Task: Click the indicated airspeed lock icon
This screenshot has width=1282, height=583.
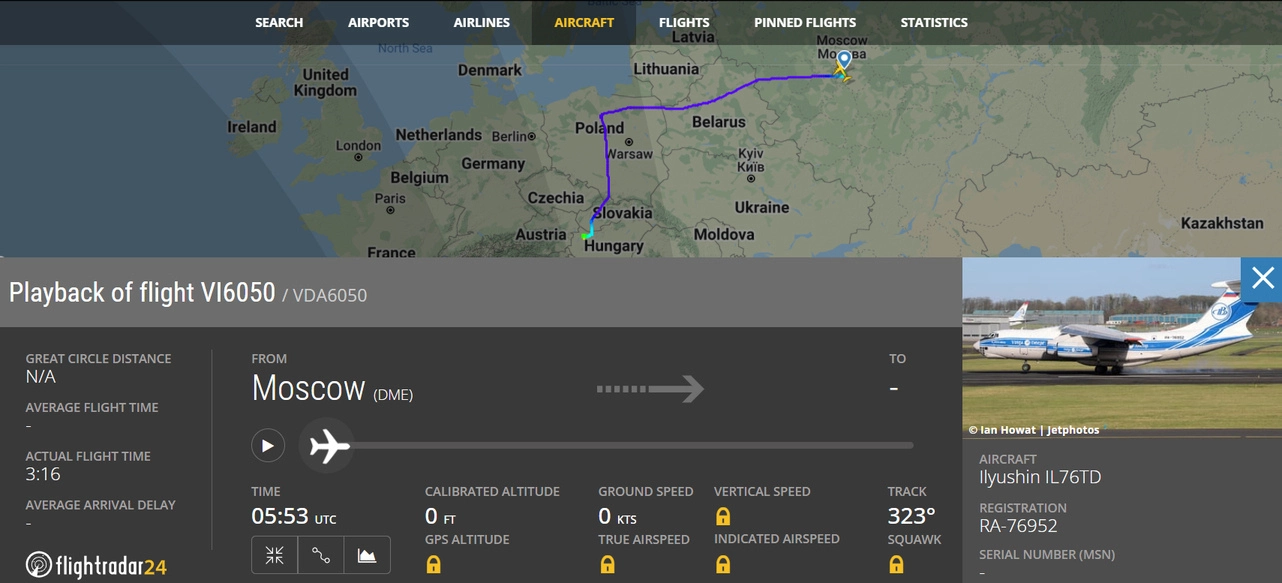Action: (x=723, y=565)
